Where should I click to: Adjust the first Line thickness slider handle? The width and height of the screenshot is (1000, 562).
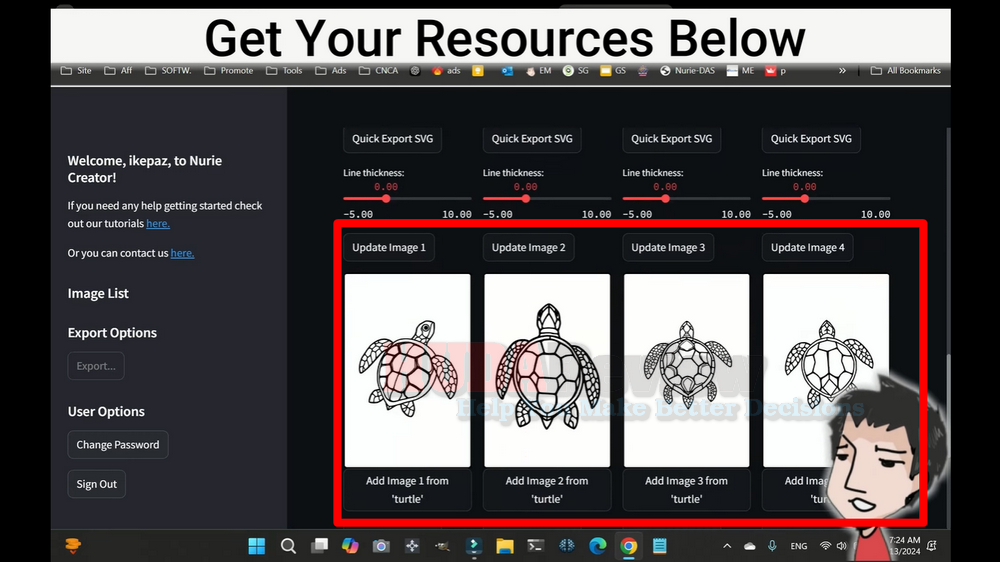[x=386, y=198]
